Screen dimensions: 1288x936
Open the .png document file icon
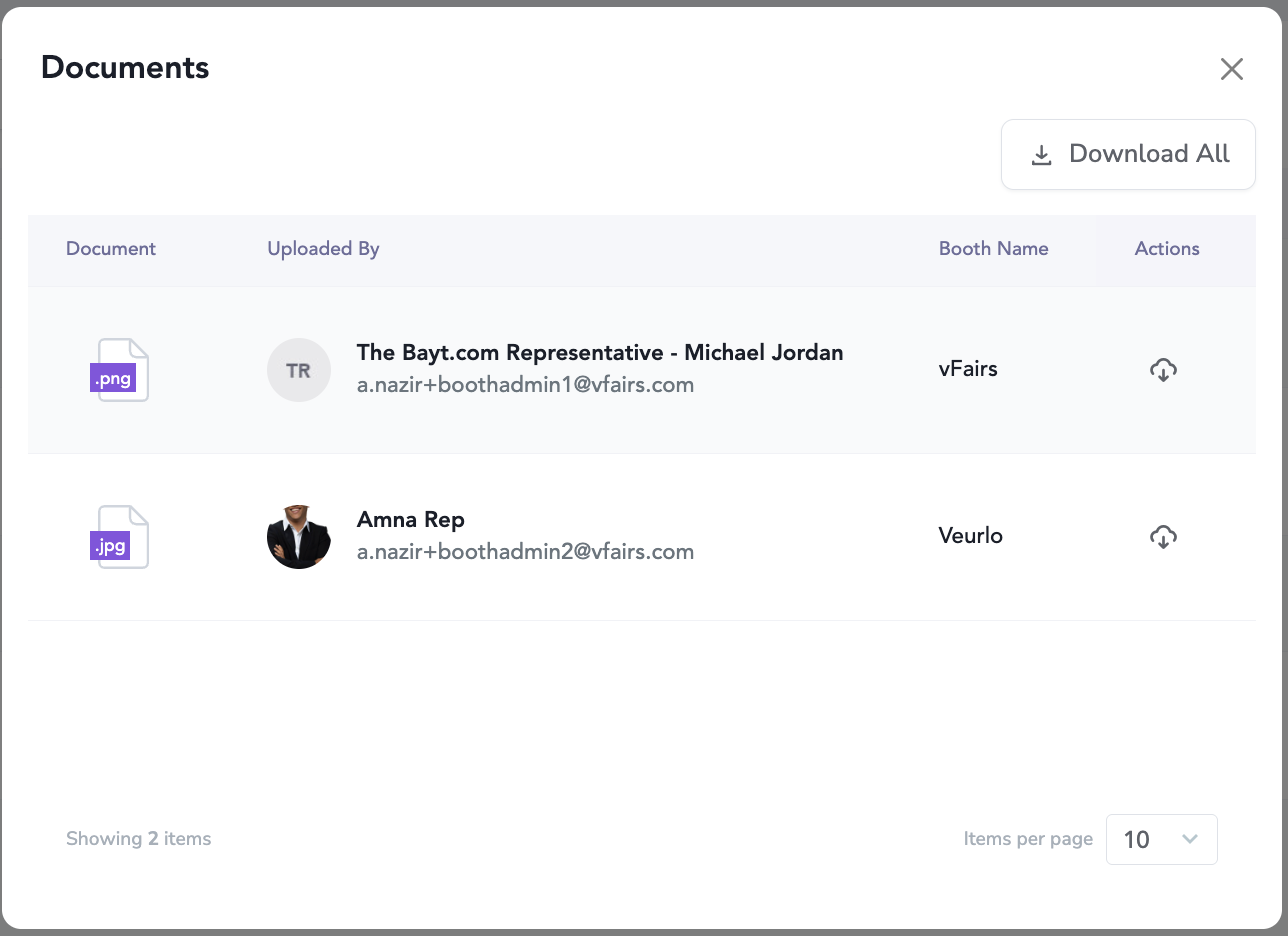pos(121,370)
